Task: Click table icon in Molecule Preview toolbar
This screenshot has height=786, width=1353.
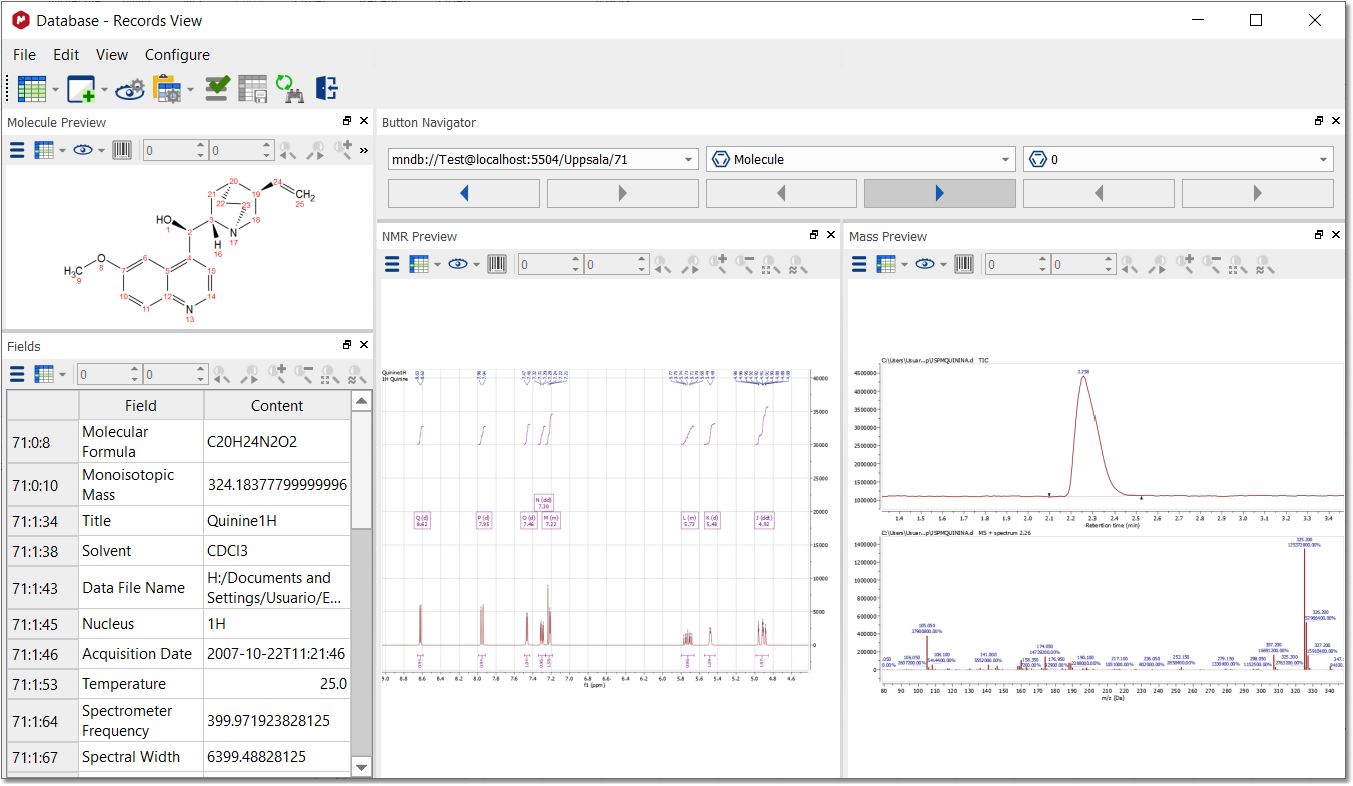Action: (44, 150)
